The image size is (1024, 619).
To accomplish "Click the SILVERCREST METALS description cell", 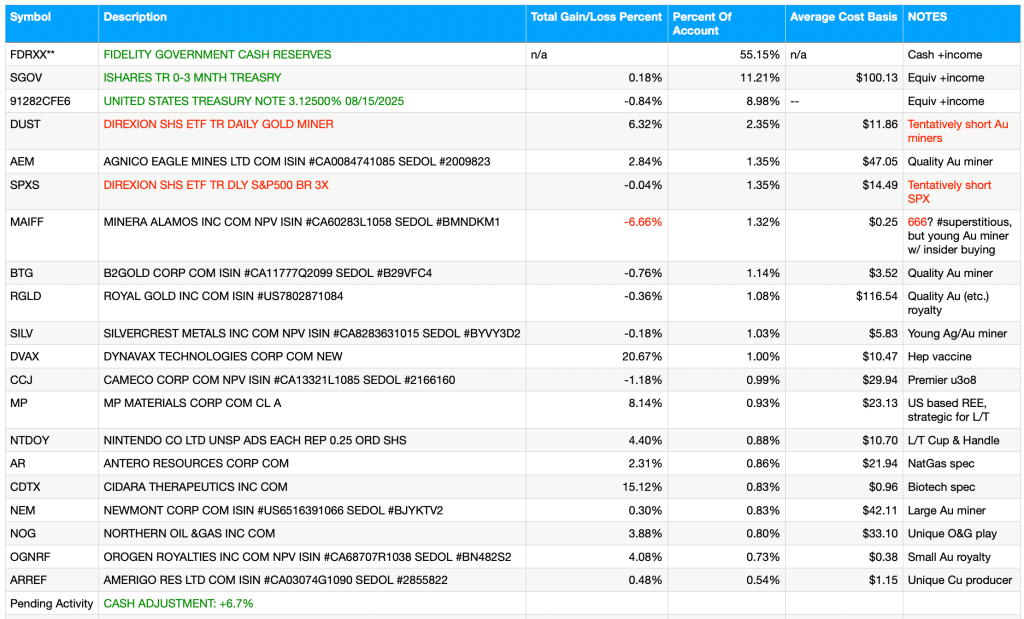I will (x=312, y=333).
